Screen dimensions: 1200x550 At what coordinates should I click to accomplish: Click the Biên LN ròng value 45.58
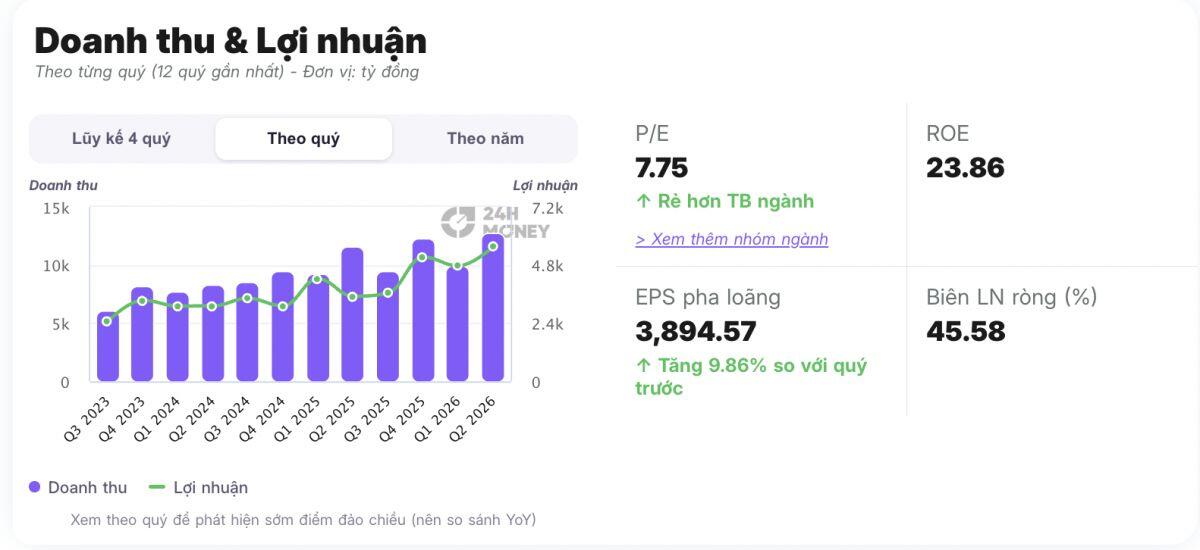click(x=965, y=331)
